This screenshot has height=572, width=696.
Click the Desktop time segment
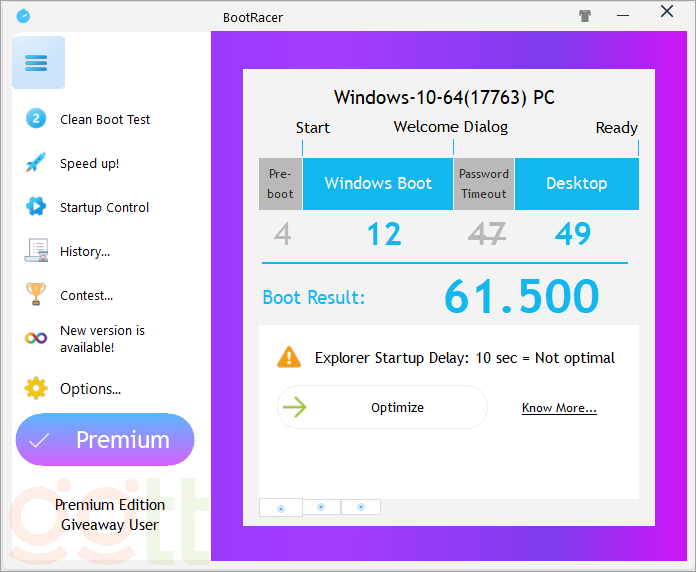click(x=576, y=184)
